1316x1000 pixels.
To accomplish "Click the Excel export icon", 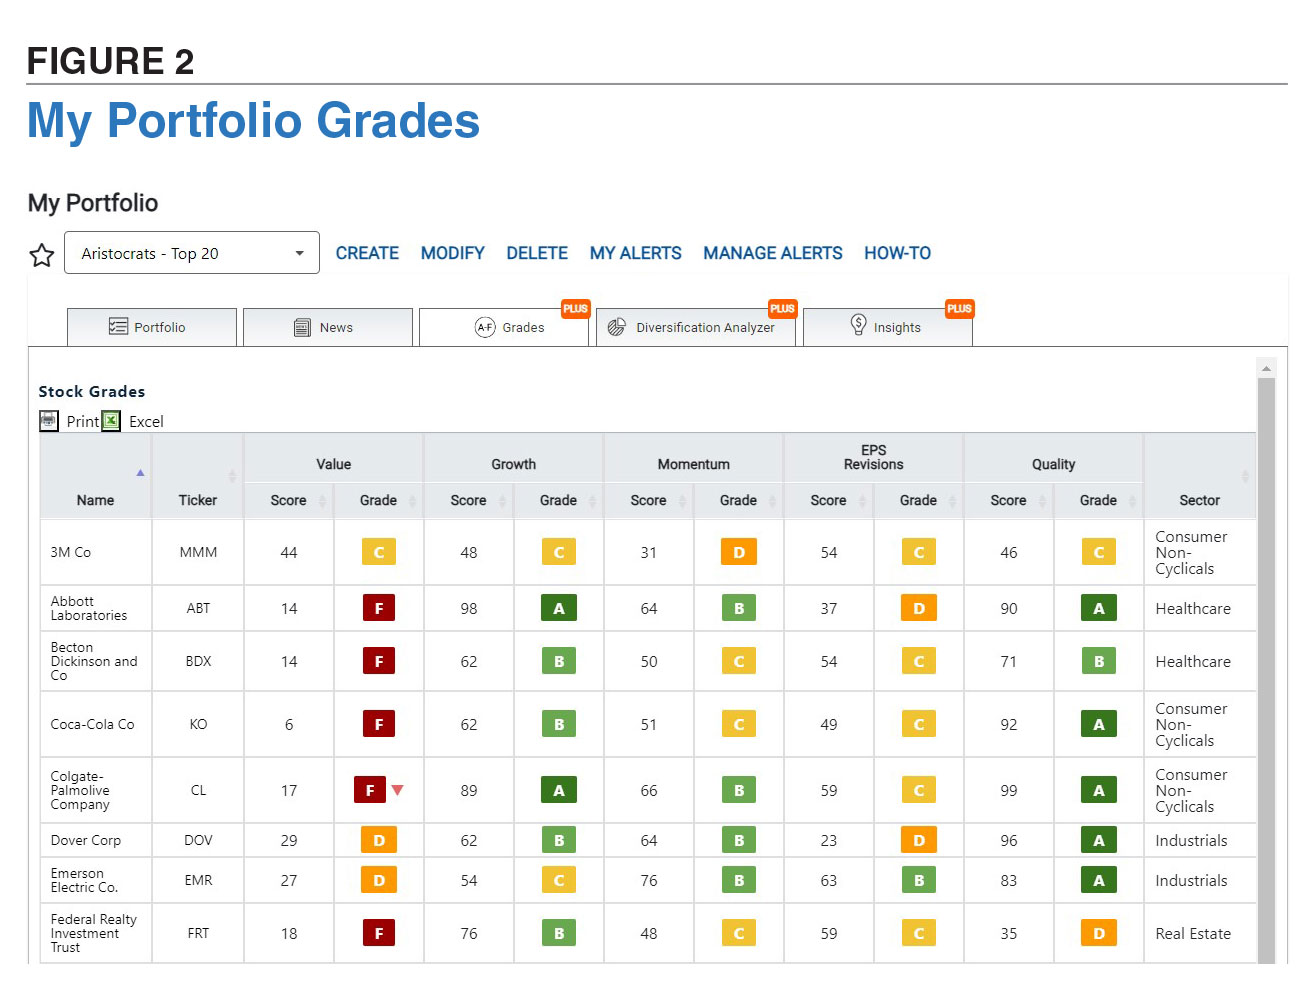I will (x=110, y=420).
